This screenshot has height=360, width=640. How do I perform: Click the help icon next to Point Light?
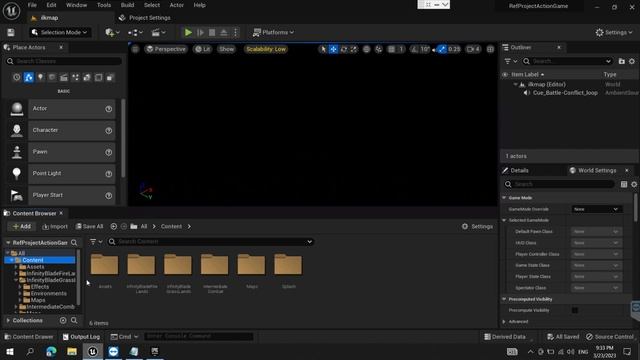[x=109, y=174]
